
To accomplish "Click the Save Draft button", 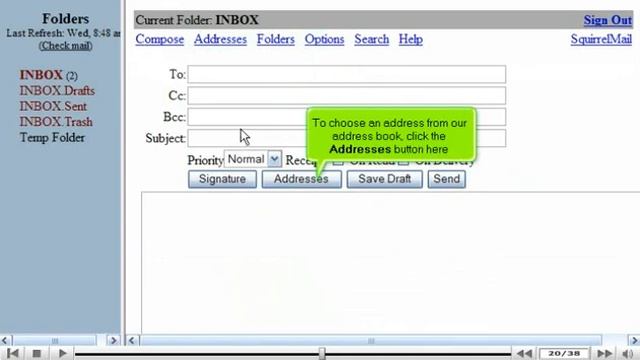I will (384, 179).
